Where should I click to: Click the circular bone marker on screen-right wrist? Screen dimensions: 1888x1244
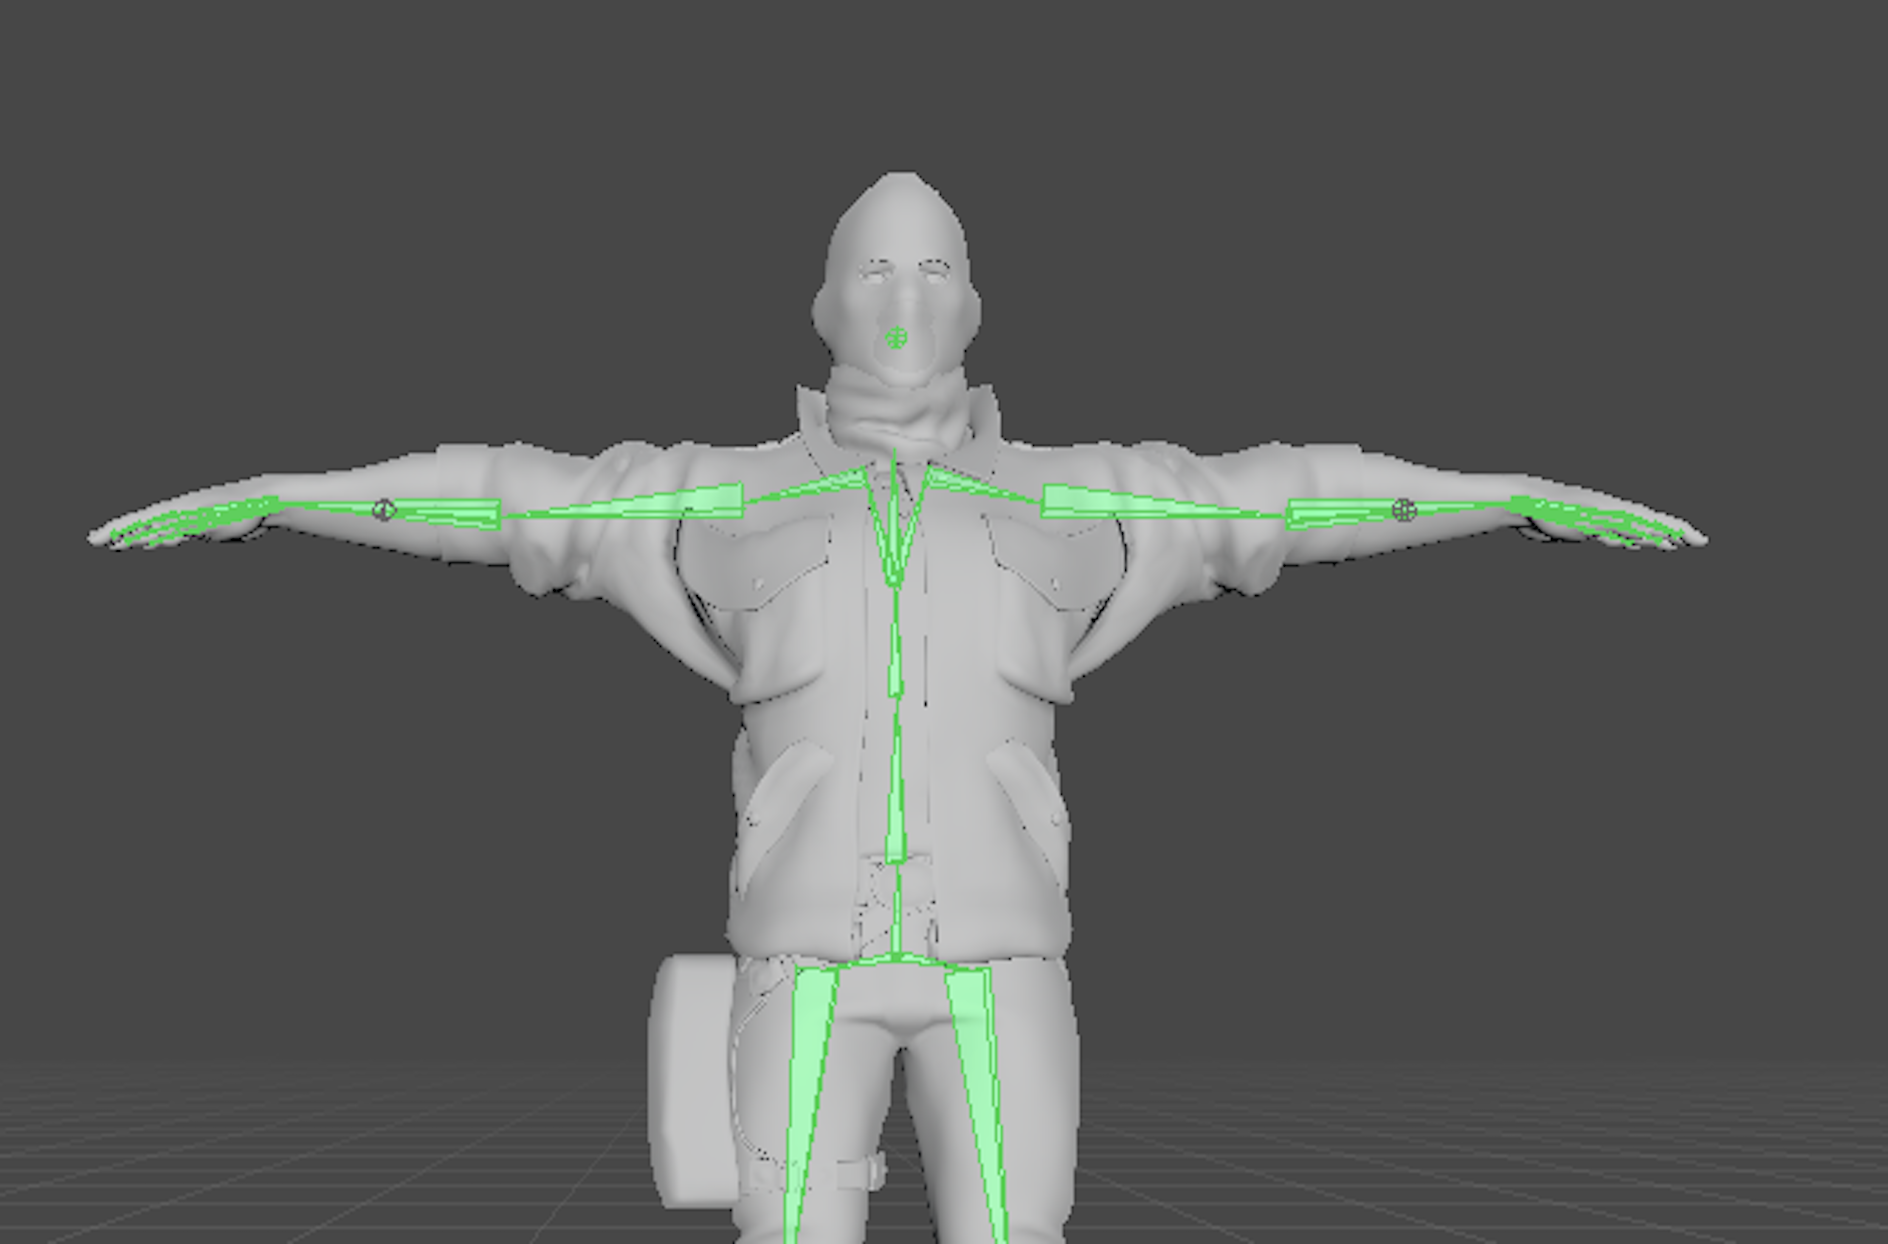tap(1404, 511)
